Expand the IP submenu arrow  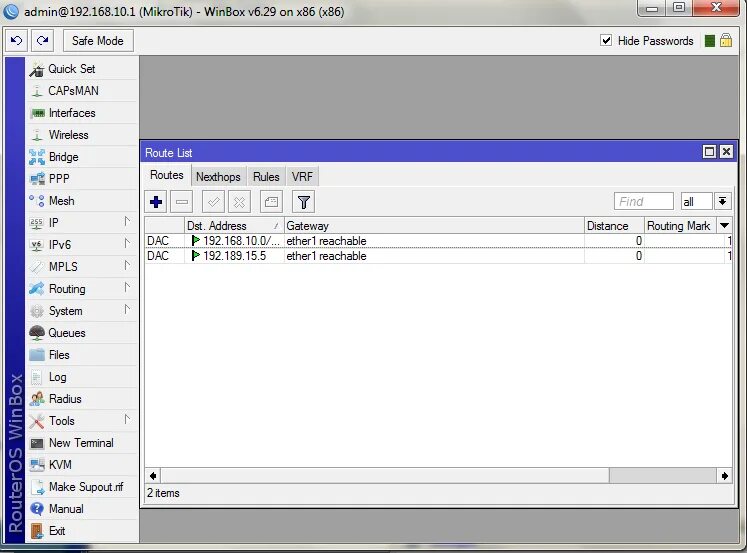(127, 221)
